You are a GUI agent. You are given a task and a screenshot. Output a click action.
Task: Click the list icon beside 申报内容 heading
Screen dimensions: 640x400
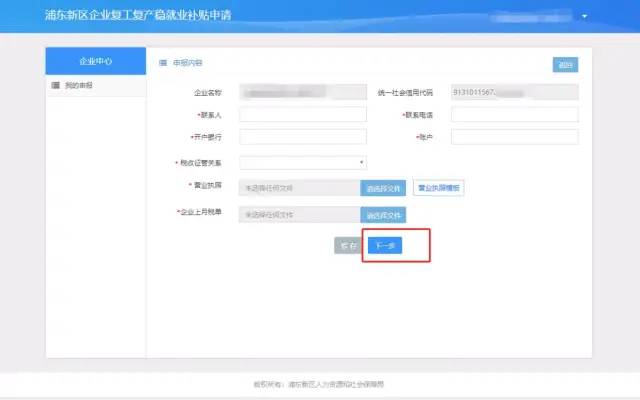(163, 63)
